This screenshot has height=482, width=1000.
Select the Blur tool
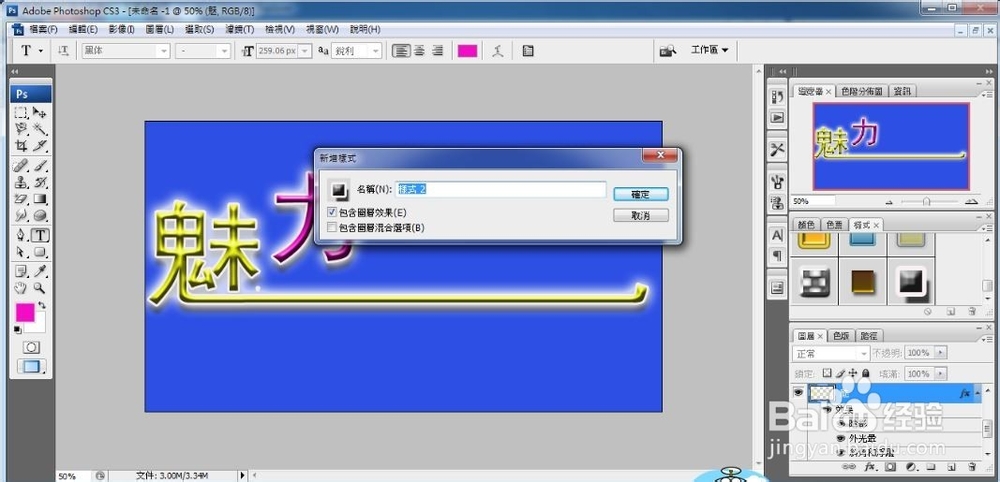tap(22, 215)
